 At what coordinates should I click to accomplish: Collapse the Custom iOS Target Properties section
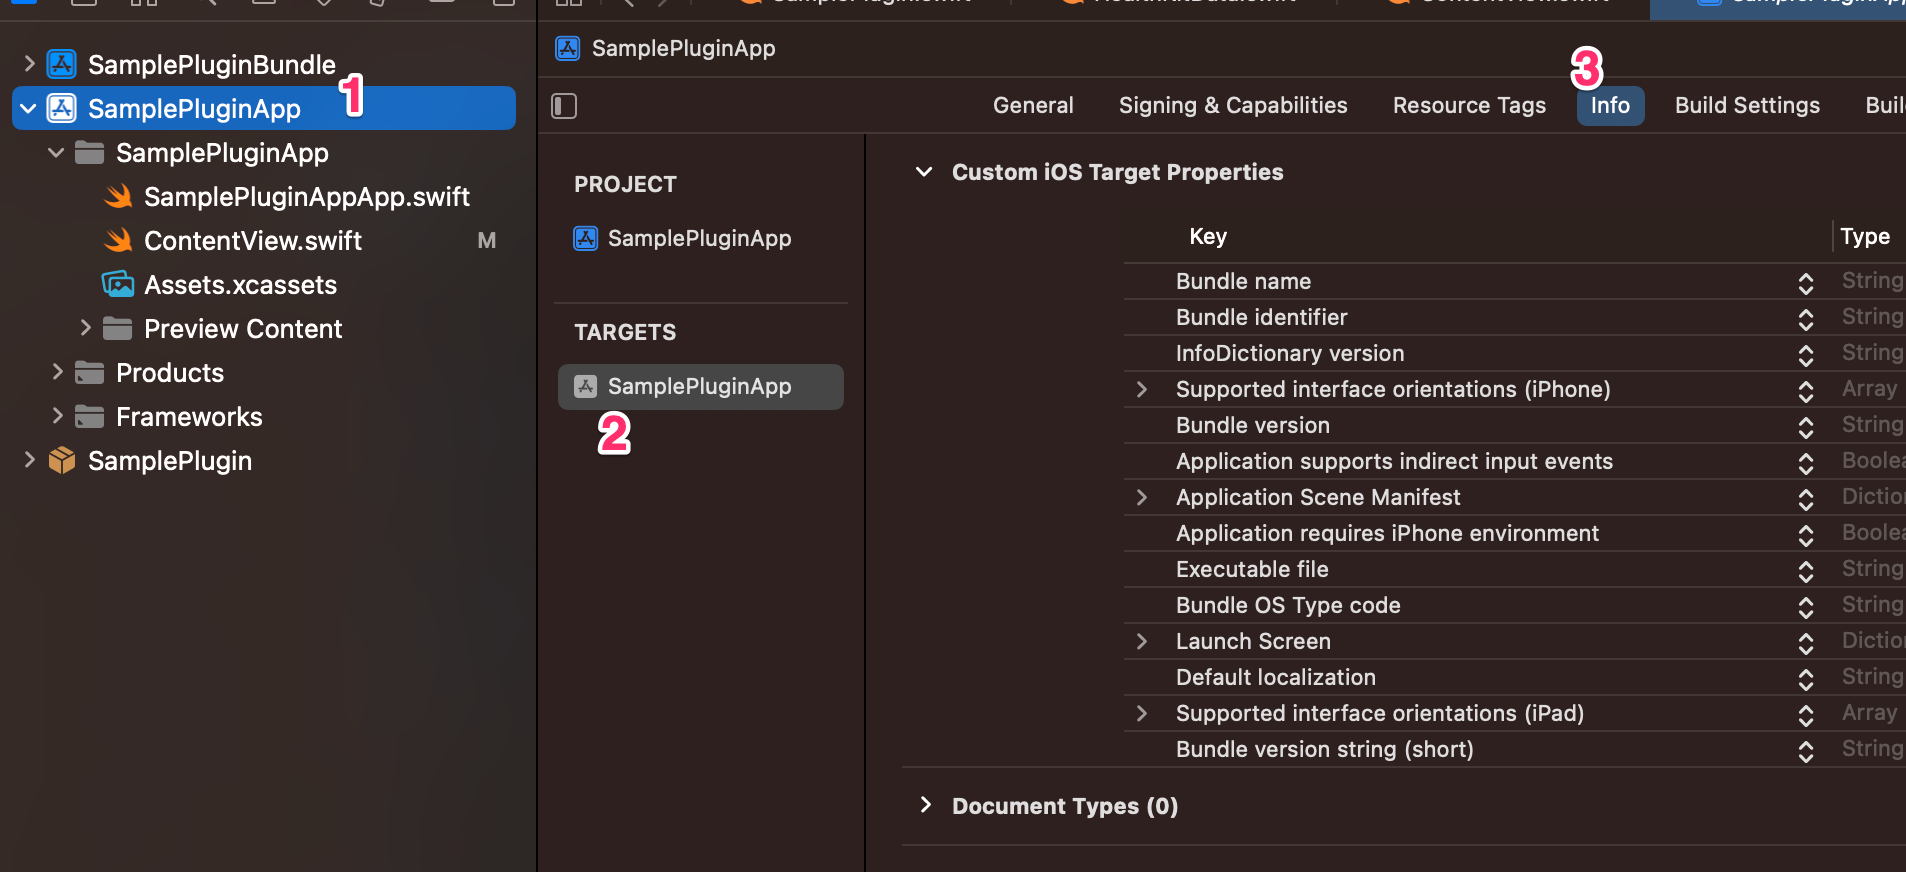click(x=925, y=172)
